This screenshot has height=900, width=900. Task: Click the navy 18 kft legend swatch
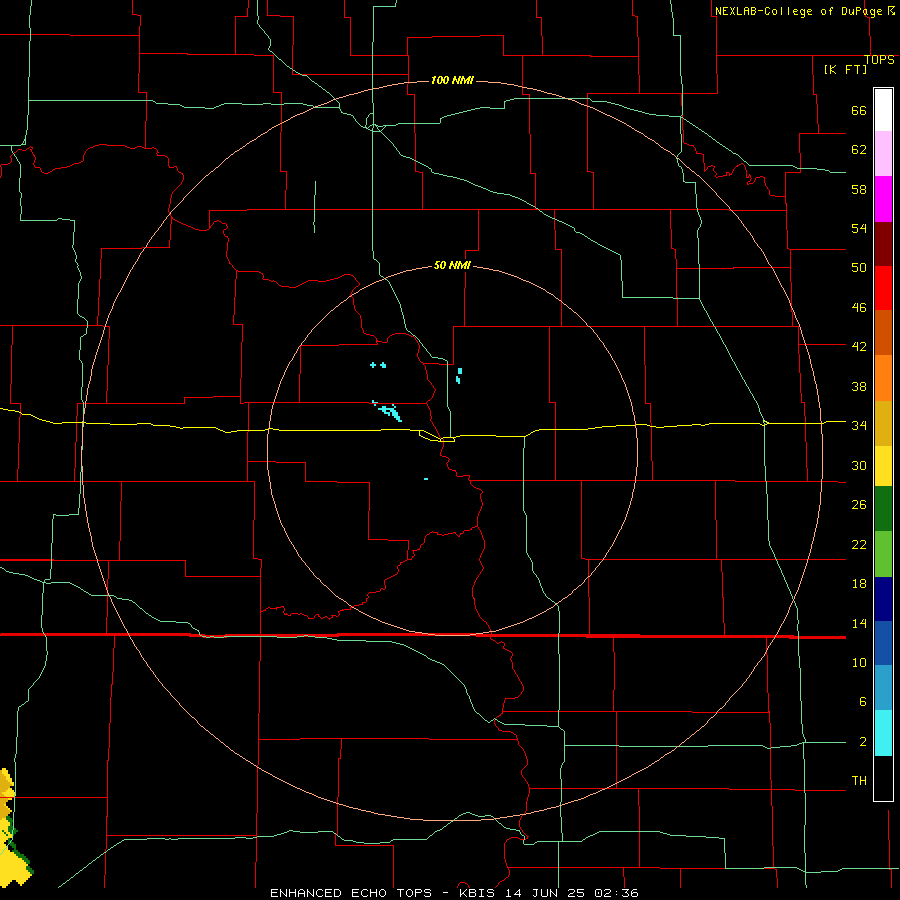883,599
